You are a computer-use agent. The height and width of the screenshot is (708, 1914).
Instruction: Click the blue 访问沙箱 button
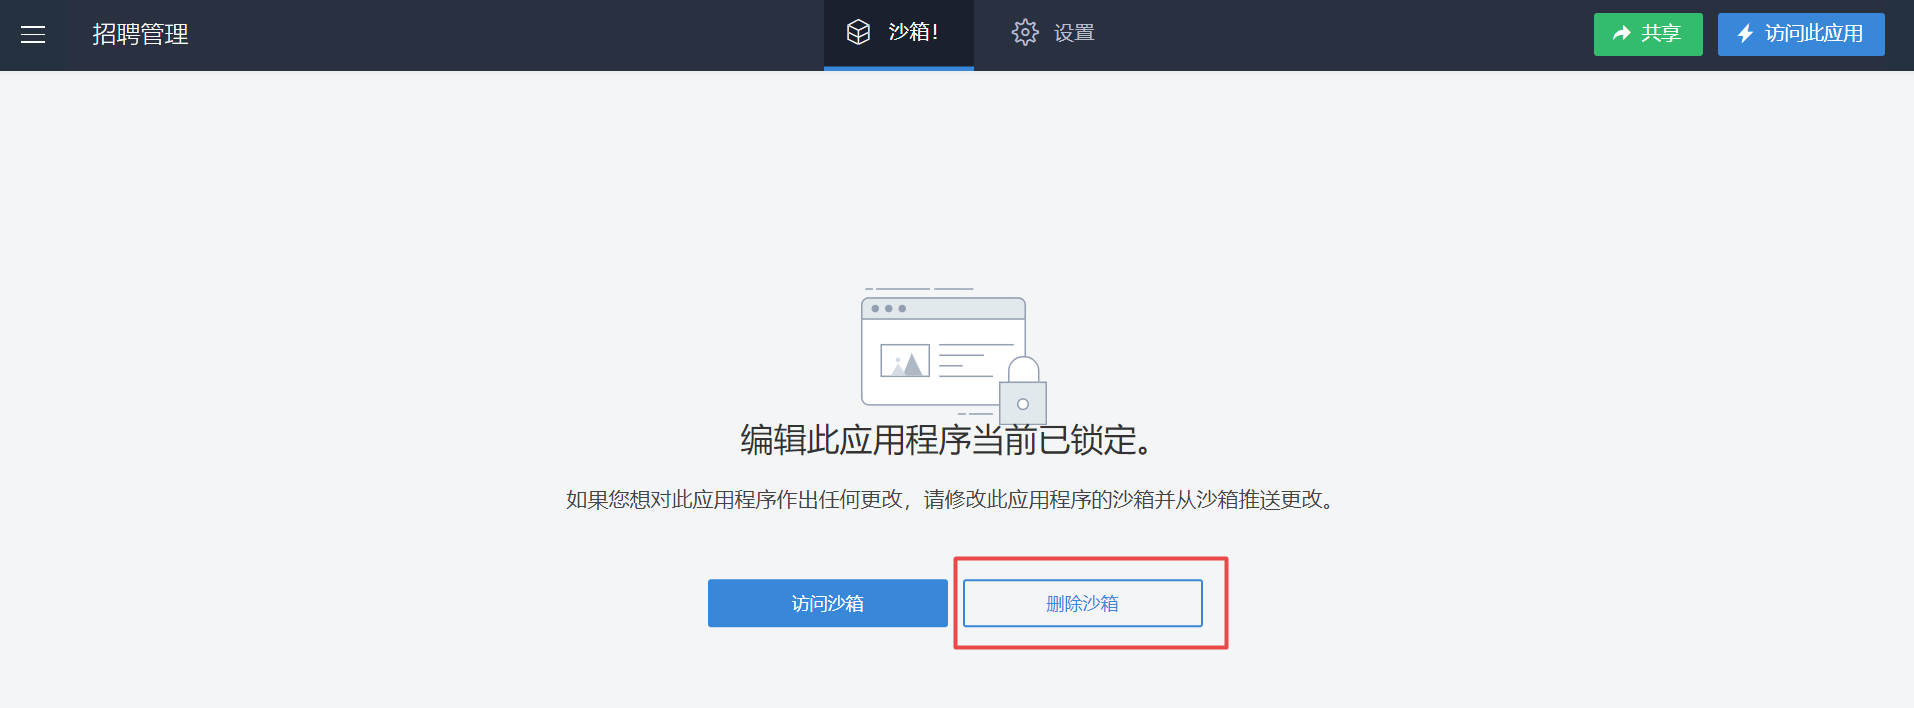(x=828, y=603)
